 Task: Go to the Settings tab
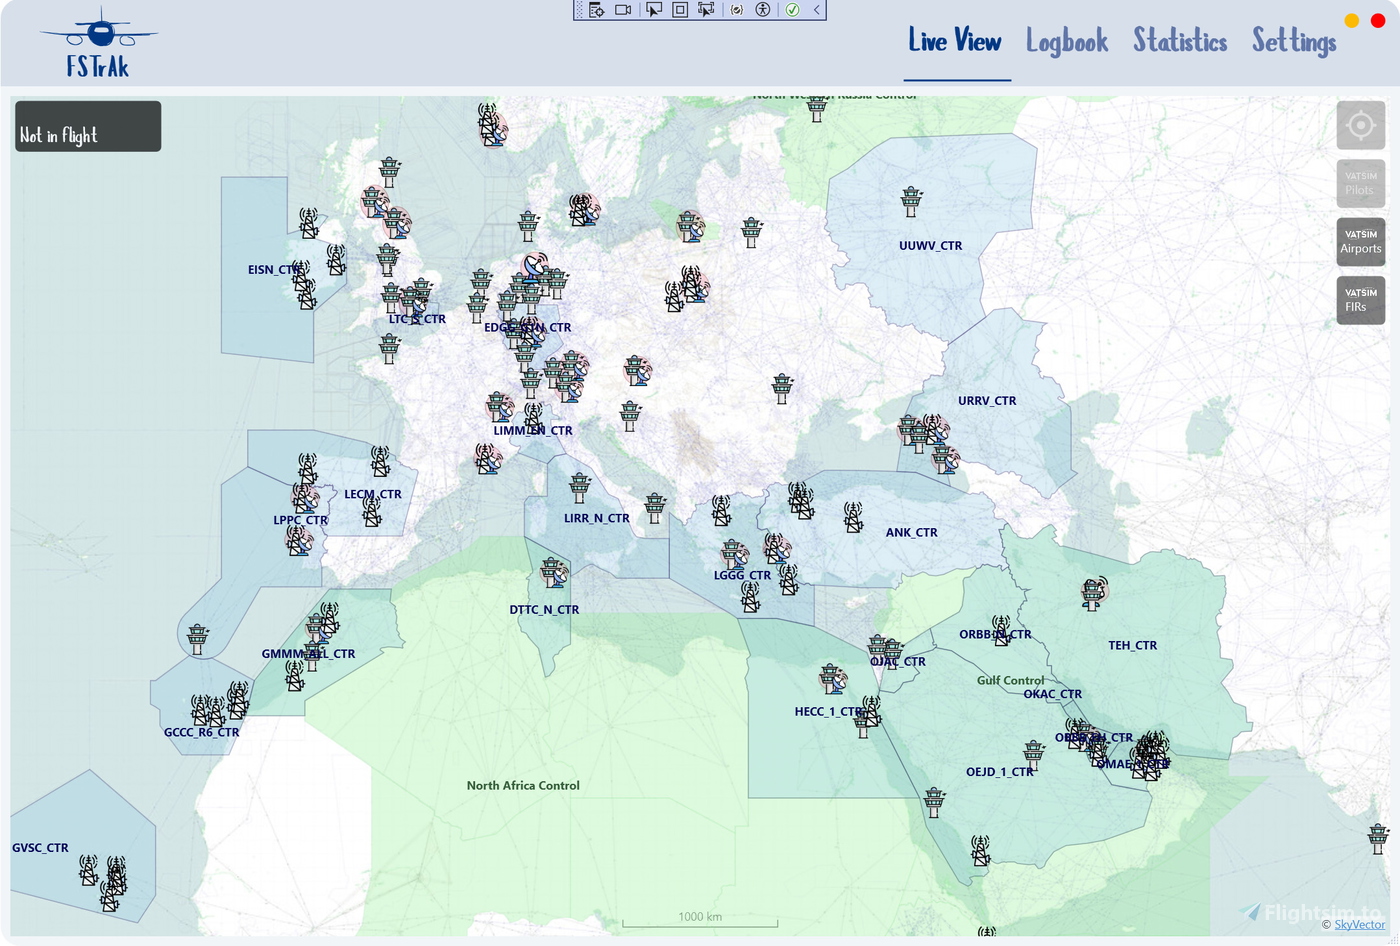coord(1293,42)
